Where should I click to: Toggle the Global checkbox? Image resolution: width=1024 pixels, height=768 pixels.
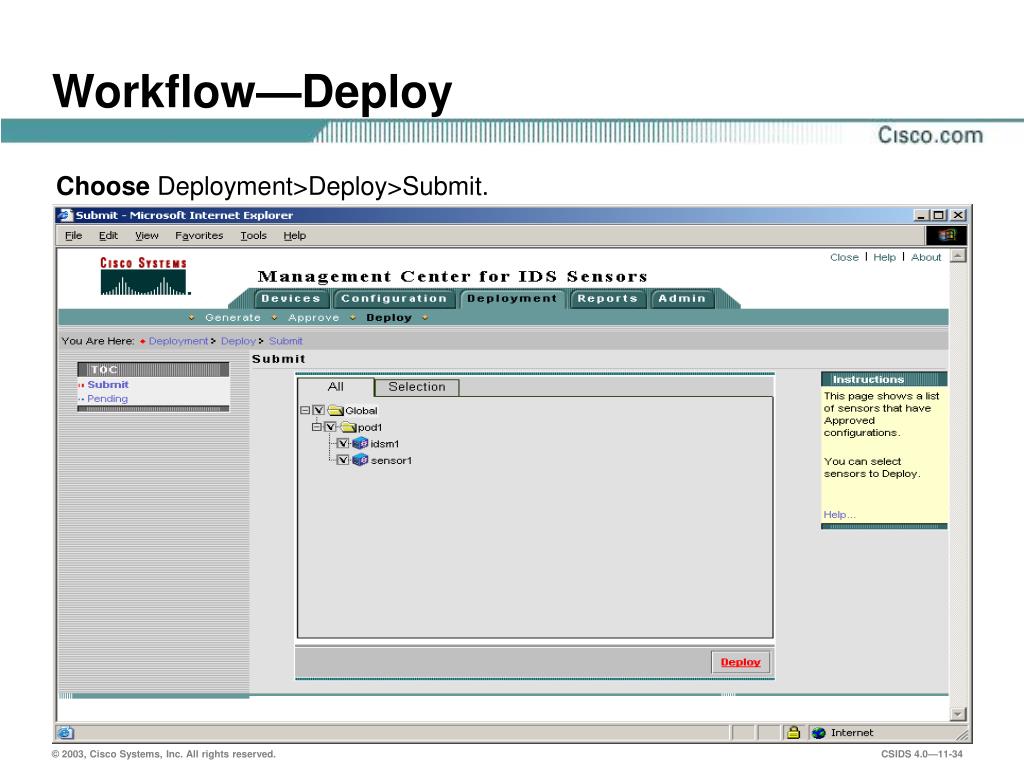click(319, 410)
